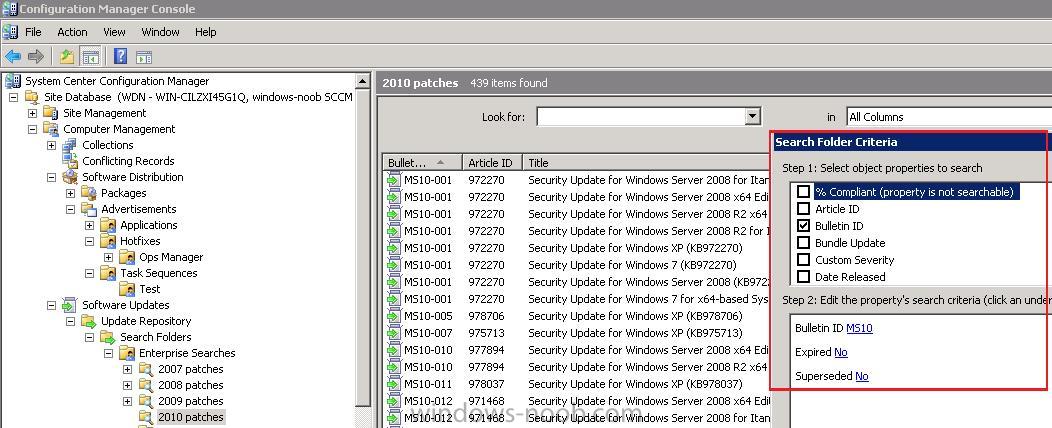Expand the Applications tree node
This screenshot has height=428, width=1052.
[x=89, y=225]
